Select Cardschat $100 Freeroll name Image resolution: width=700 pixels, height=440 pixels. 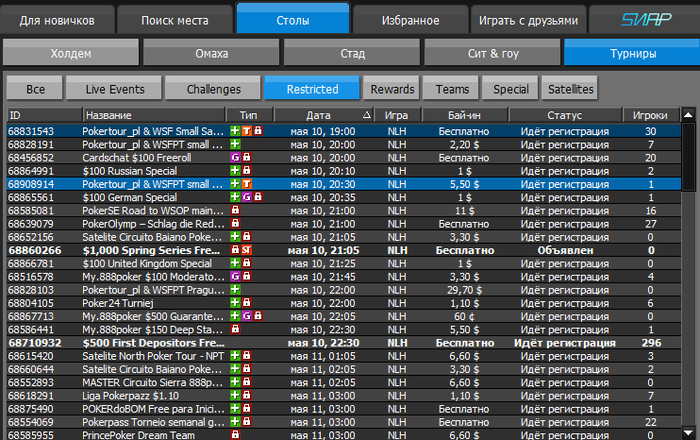[137, 158]
